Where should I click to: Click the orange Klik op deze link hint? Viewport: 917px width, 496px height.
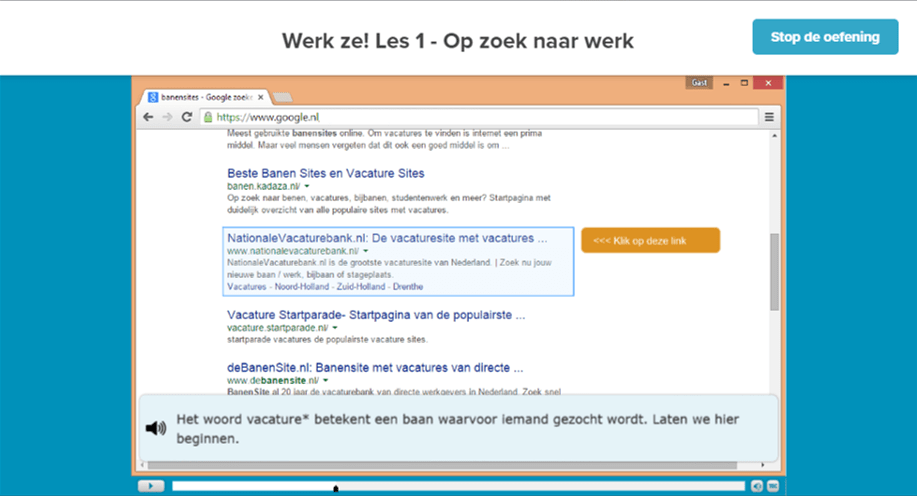650,240
